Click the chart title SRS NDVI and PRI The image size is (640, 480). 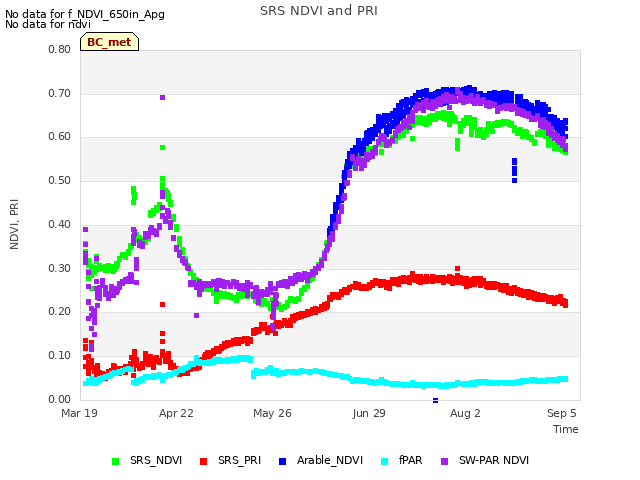pyautogui.click(x=319, y=11)
